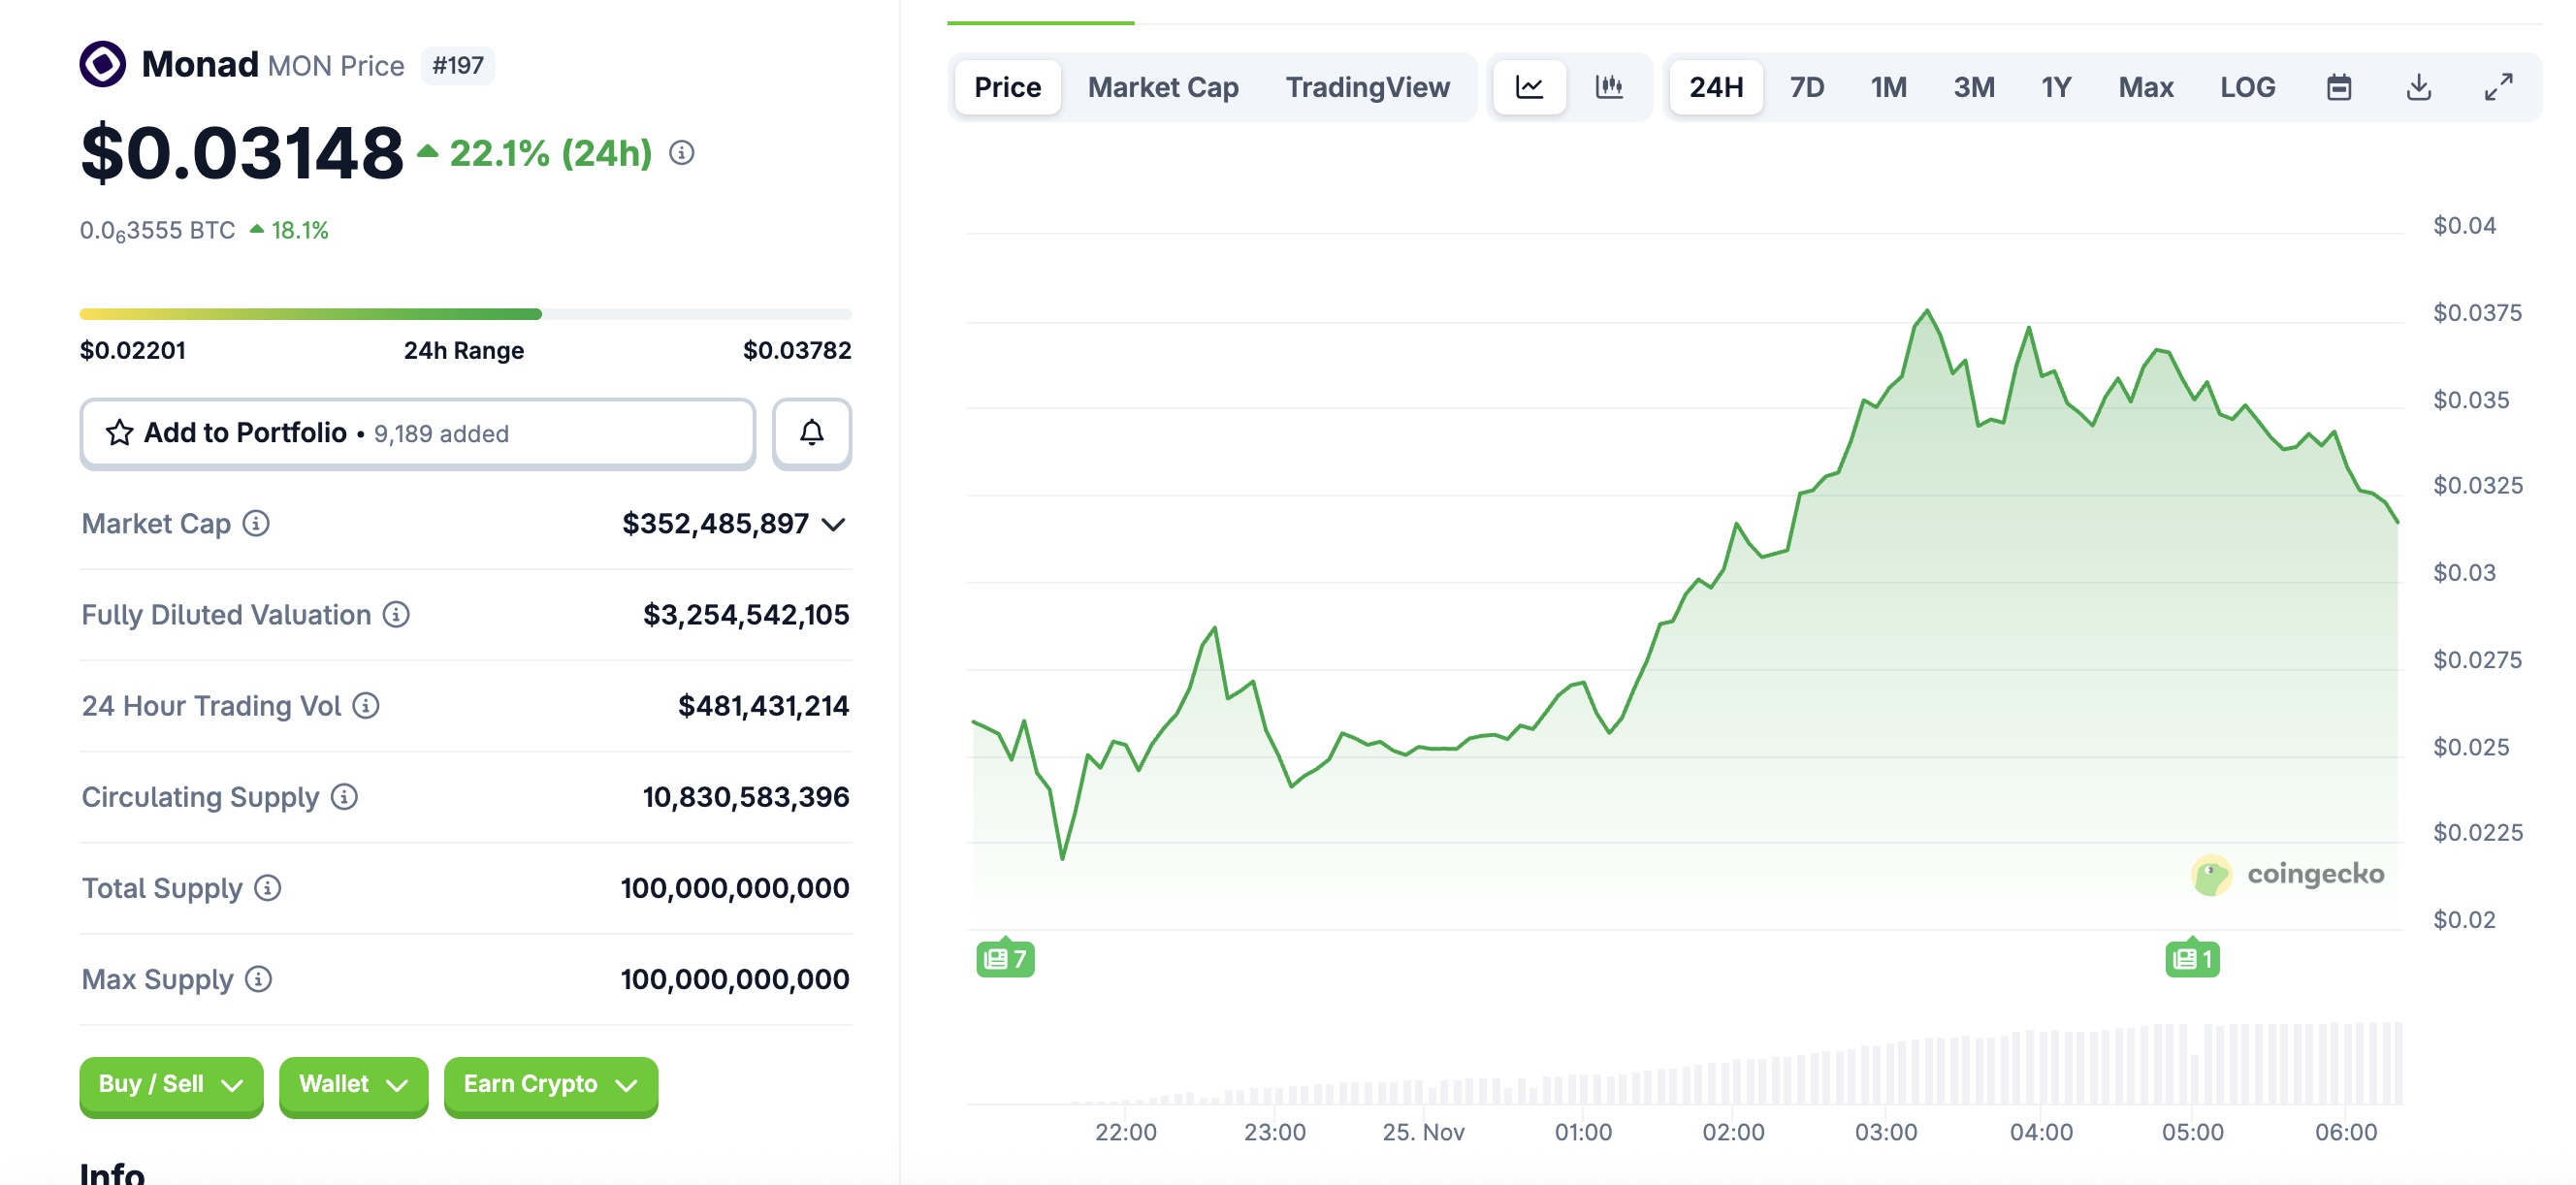Toggle LOG scale on the chart

pyautogui.click(x=2247, y=86)
